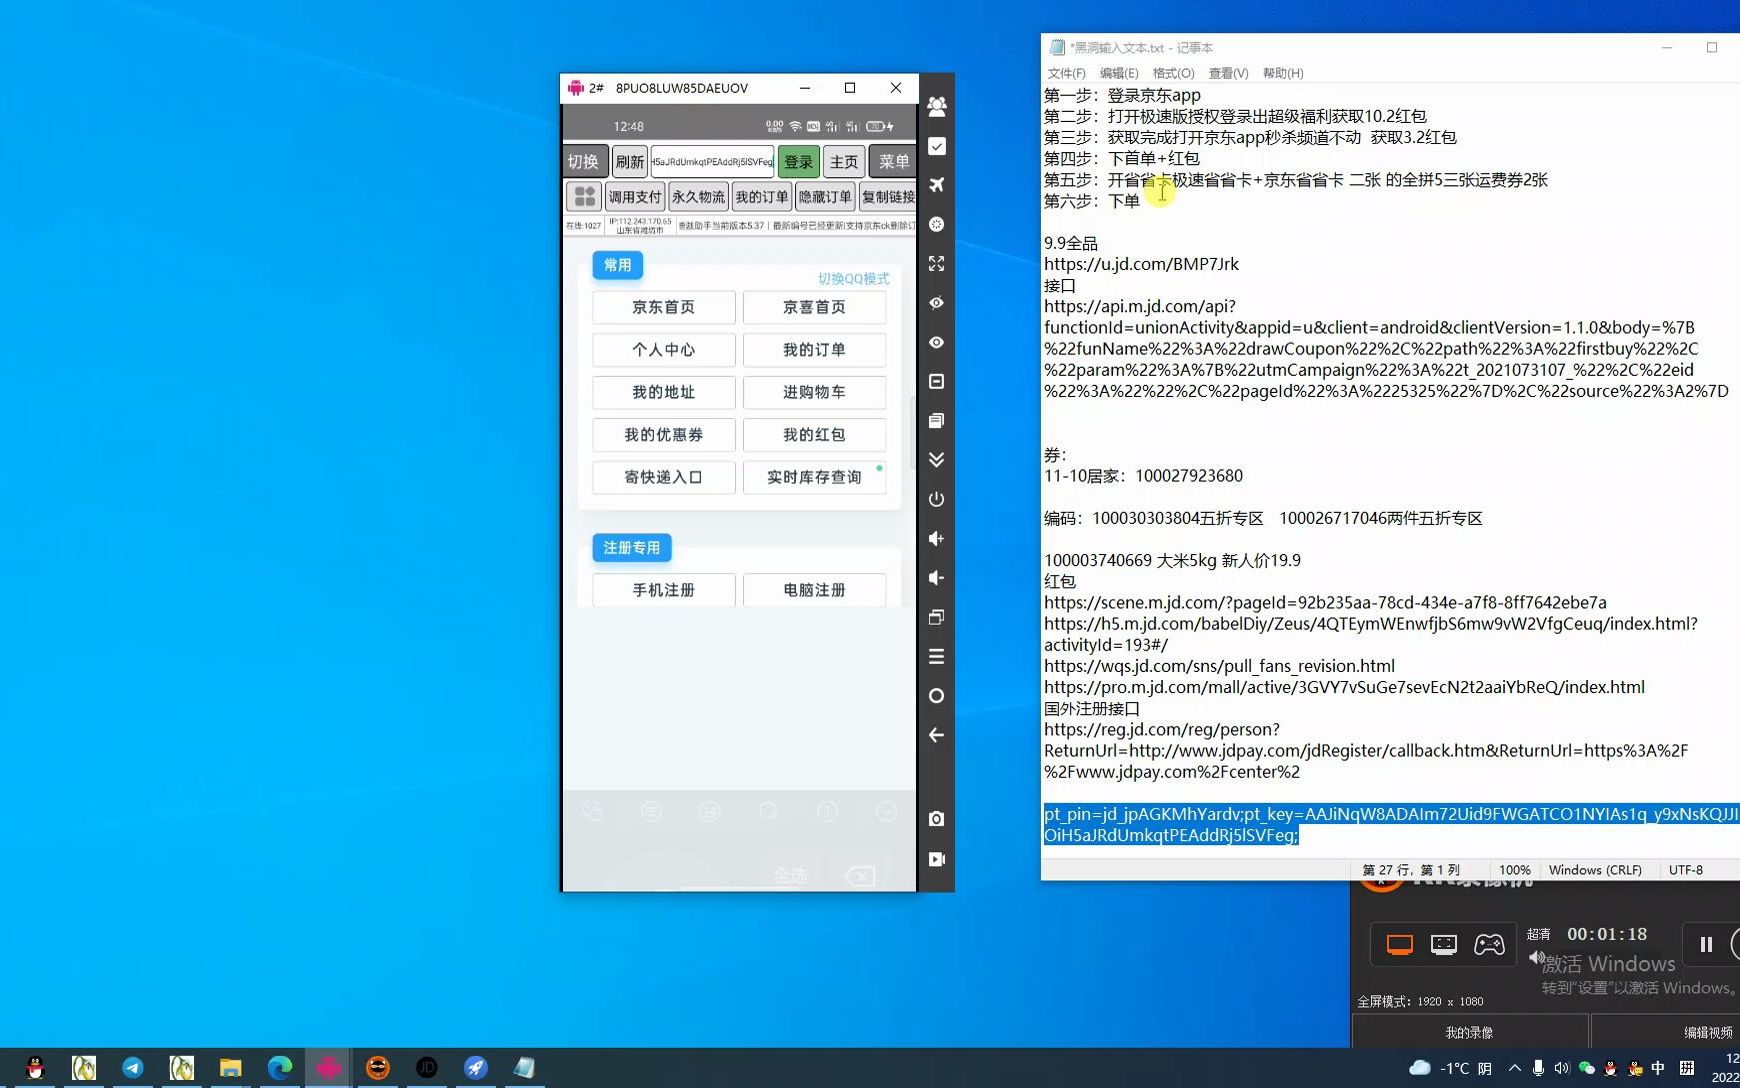
Task: Open 进购物车
Action: coord(814,392)
